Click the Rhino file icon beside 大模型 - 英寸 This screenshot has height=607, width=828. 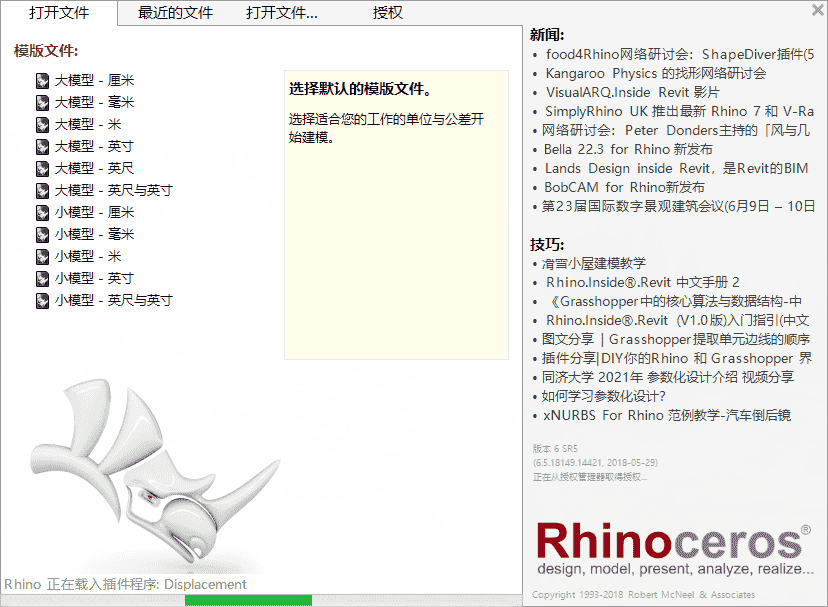tap(41, 145)
